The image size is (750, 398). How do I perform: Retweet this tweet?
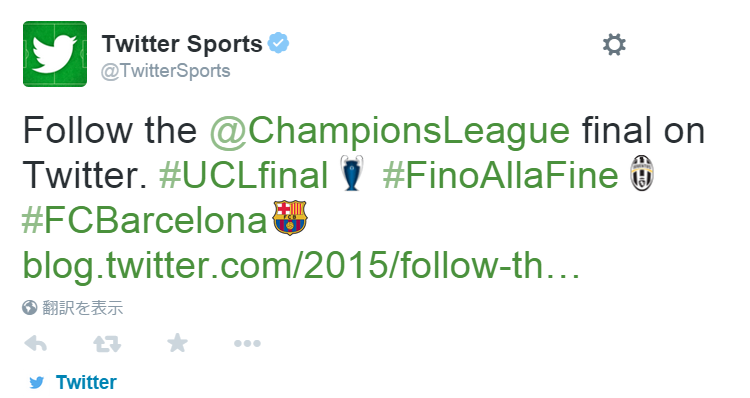(x=107, y=343)
